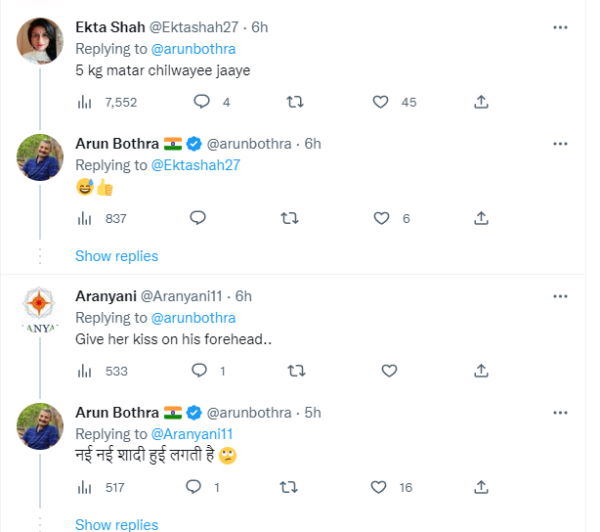The height and width of the screenshot is (532, 600).
Task: Like Aranyani's forehead kiss tweet
Action: (389, 371)
